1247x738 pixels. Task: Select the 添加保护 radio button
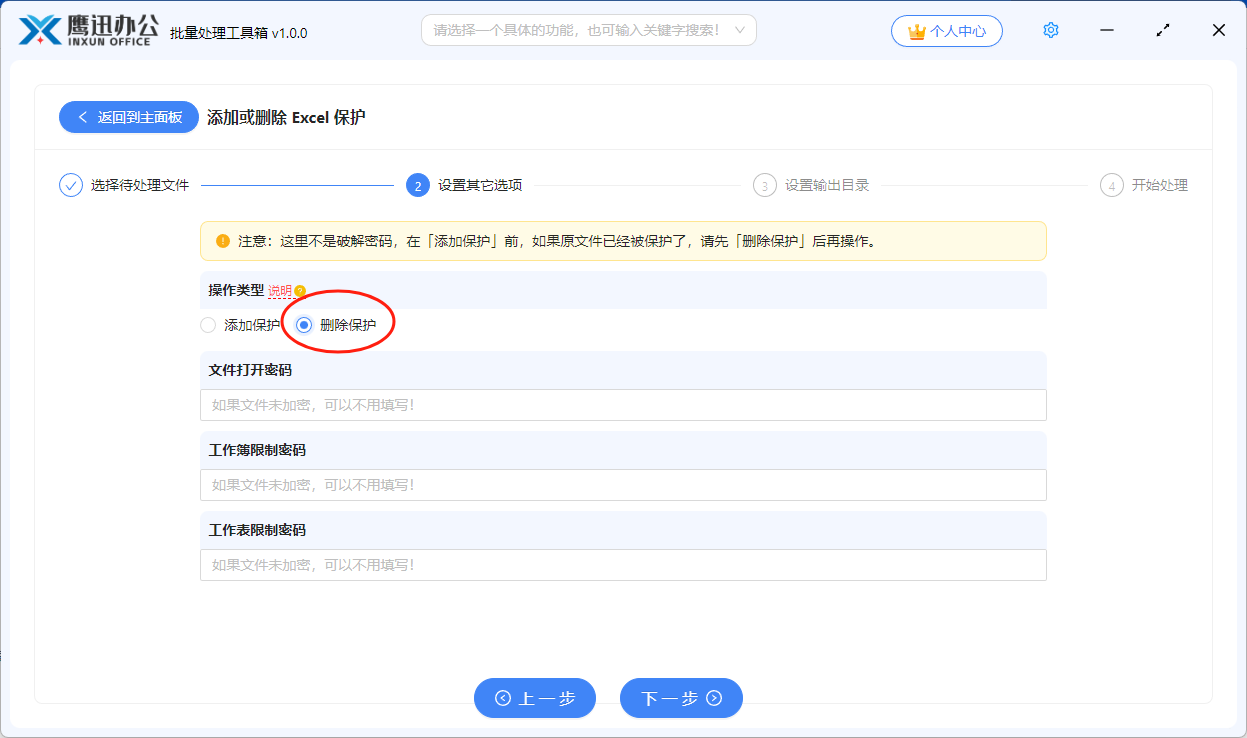[207, 324]
